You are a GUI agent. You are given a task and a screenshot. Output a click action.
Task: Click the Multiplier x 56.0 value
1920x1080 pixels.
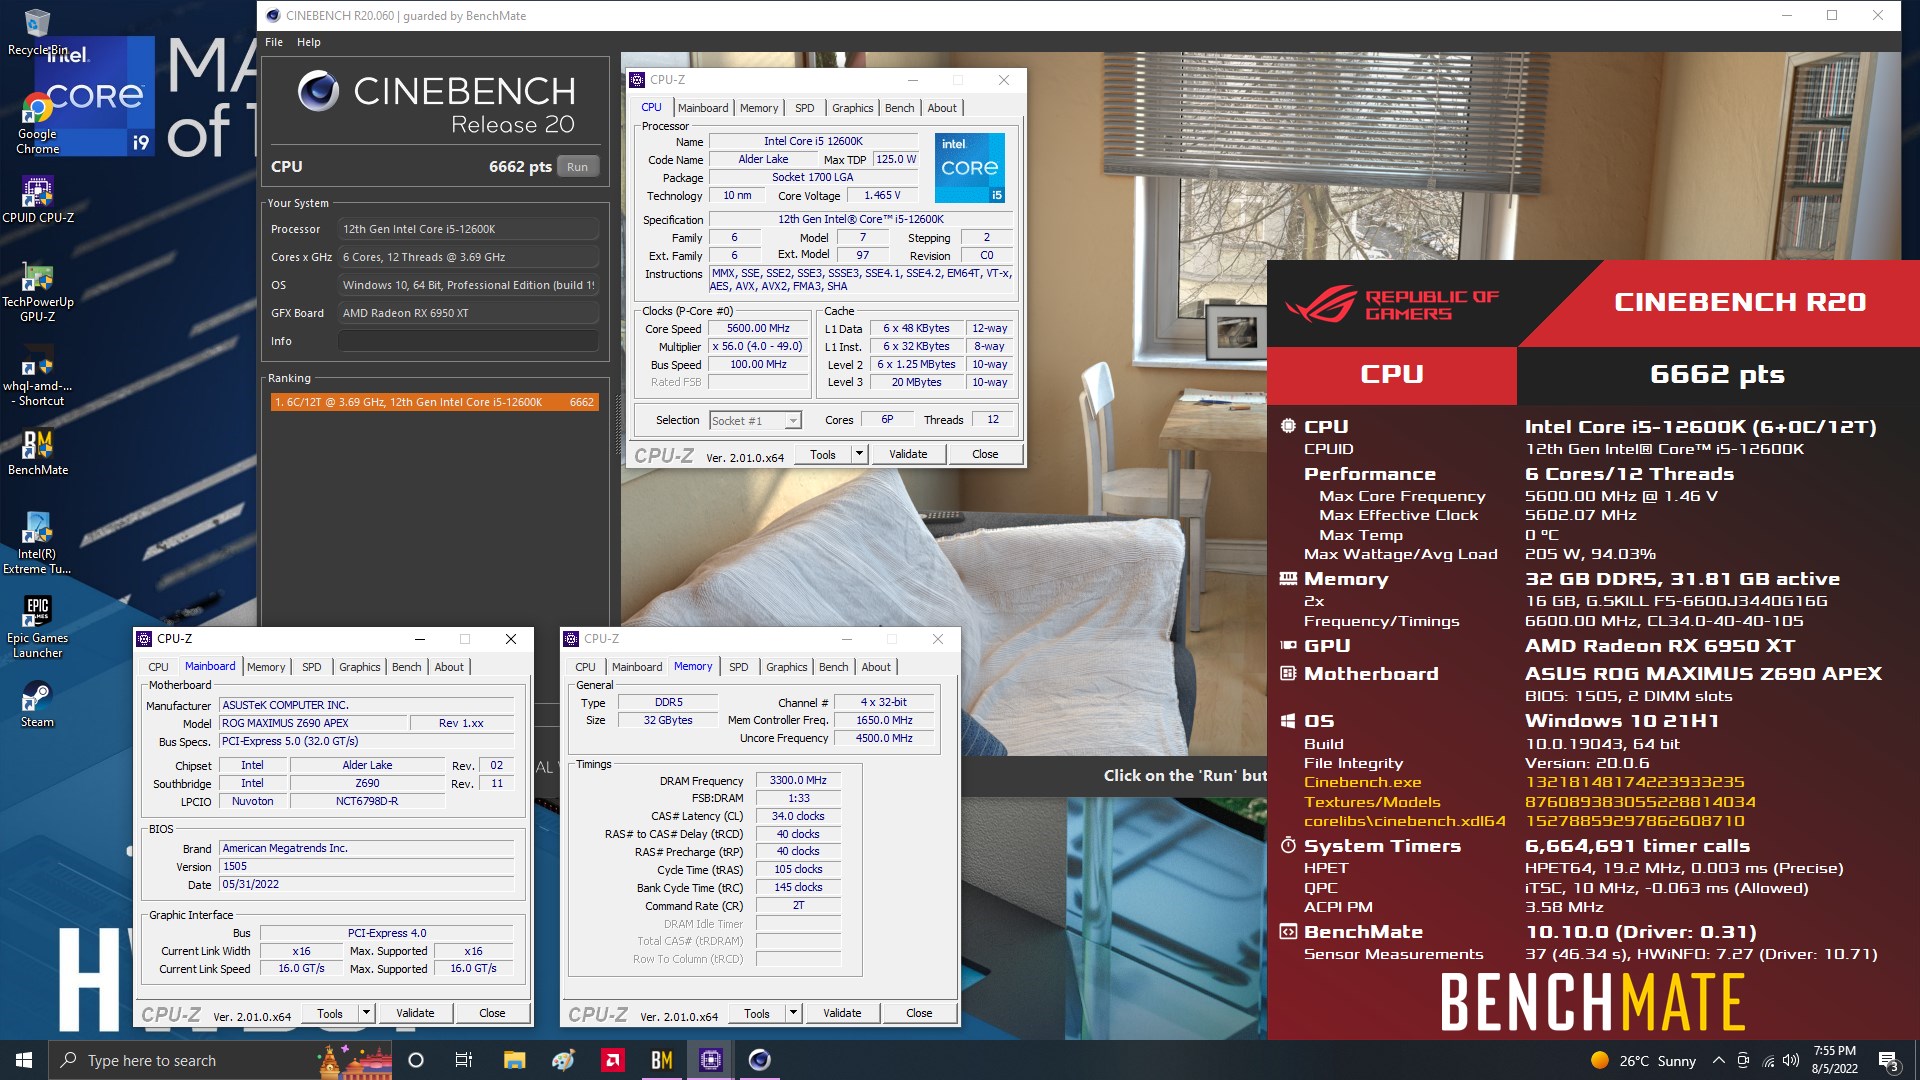pos(758,346)
